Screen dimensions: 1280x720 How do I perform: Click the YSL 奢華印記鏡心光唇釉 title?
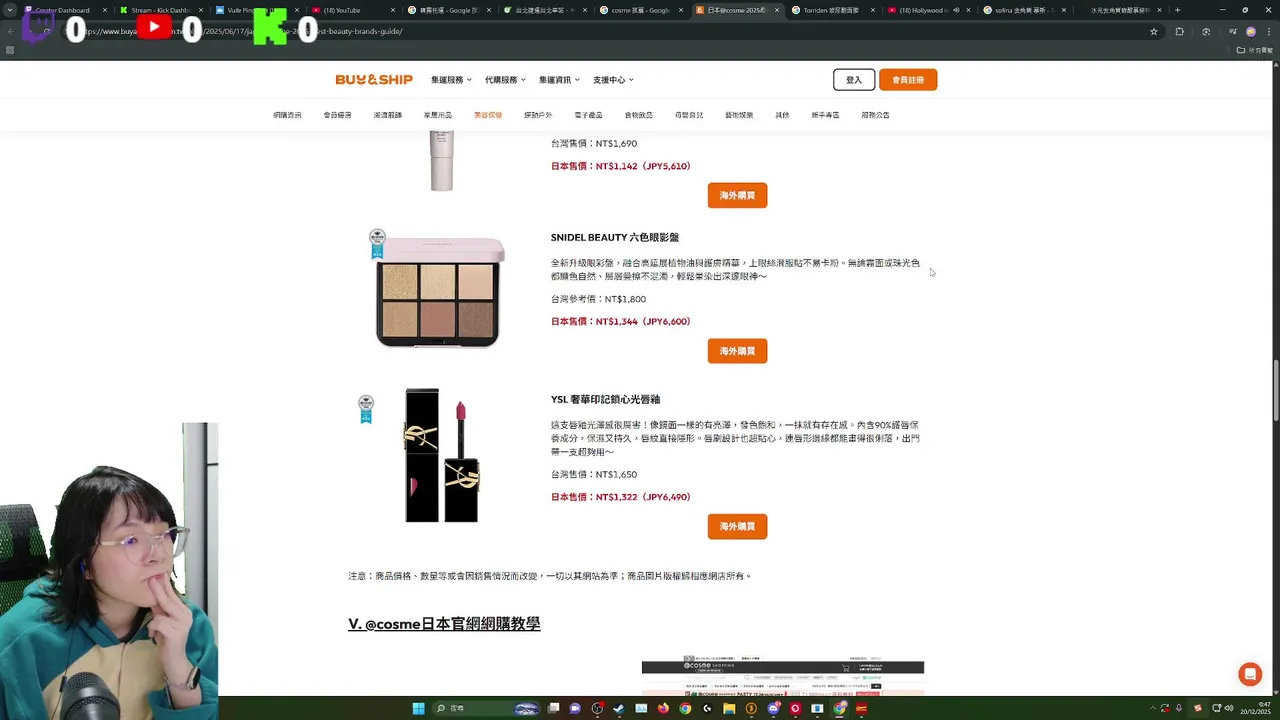pyautogui.click(x=605, y=399)
